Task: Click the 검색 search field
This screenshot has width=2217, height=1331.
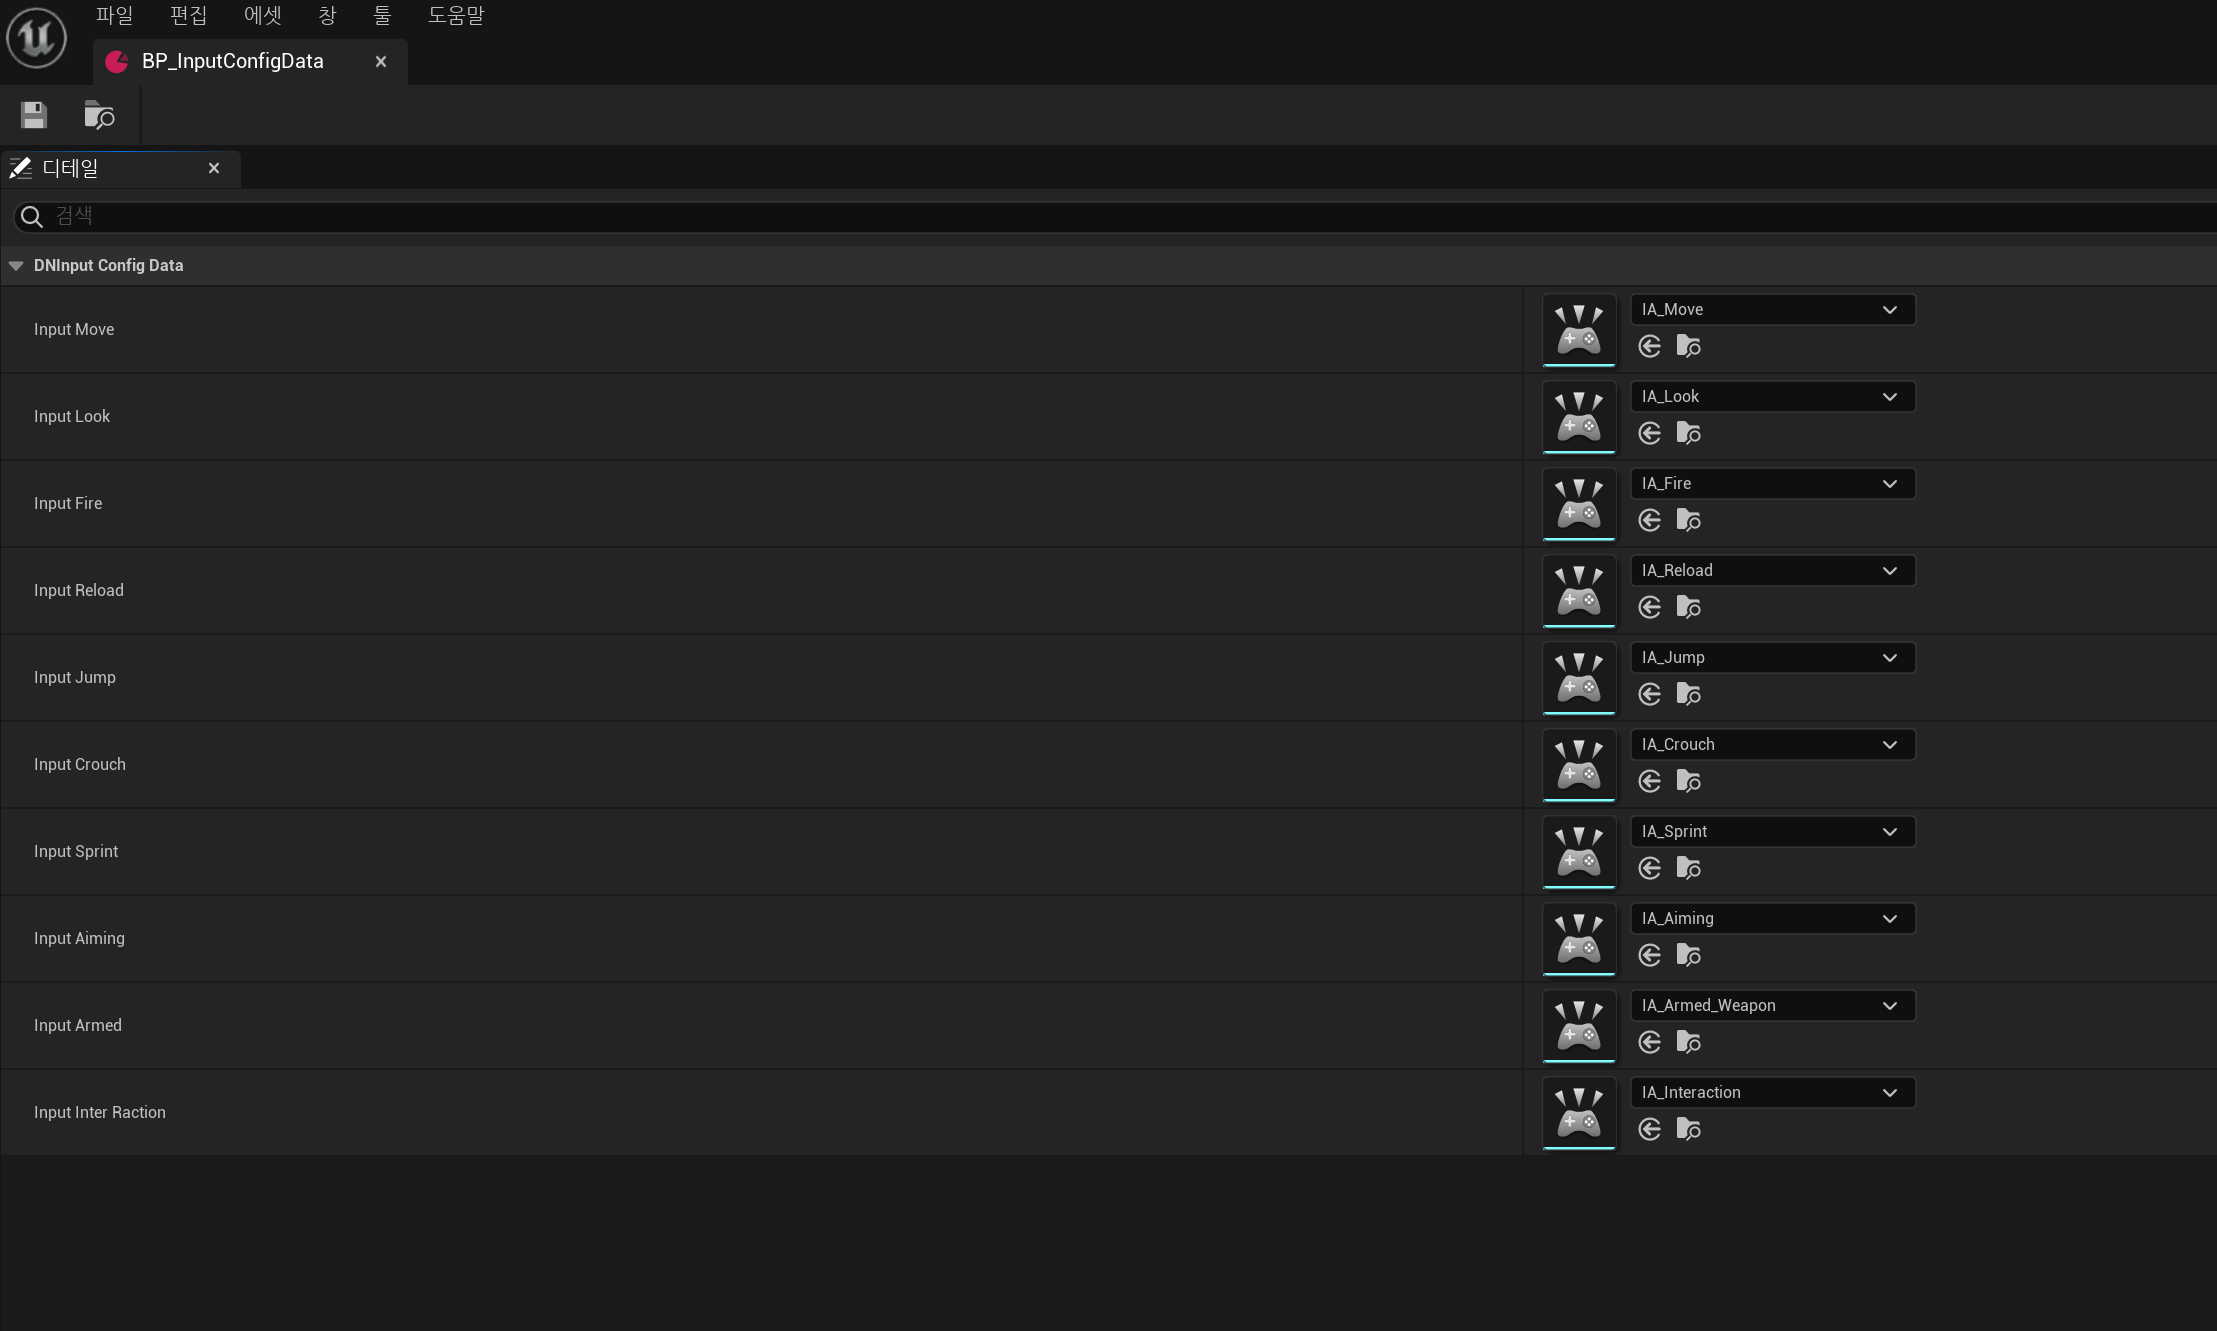Action: pos(1100,216)
